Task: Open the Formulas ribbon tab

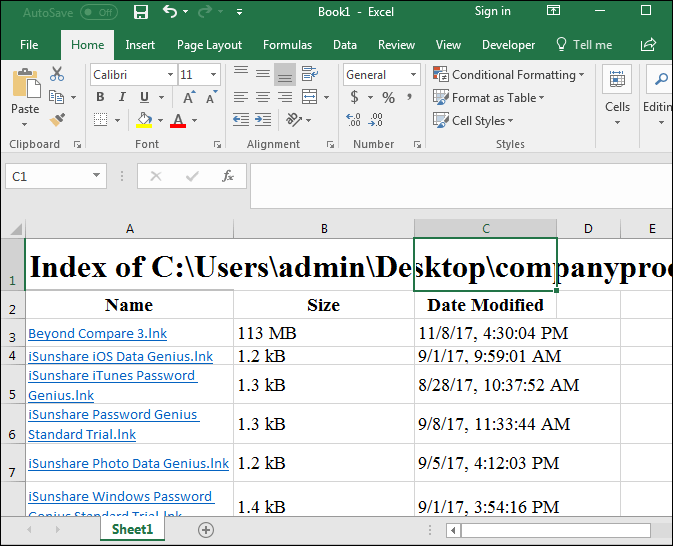Action: coord(287,45)
